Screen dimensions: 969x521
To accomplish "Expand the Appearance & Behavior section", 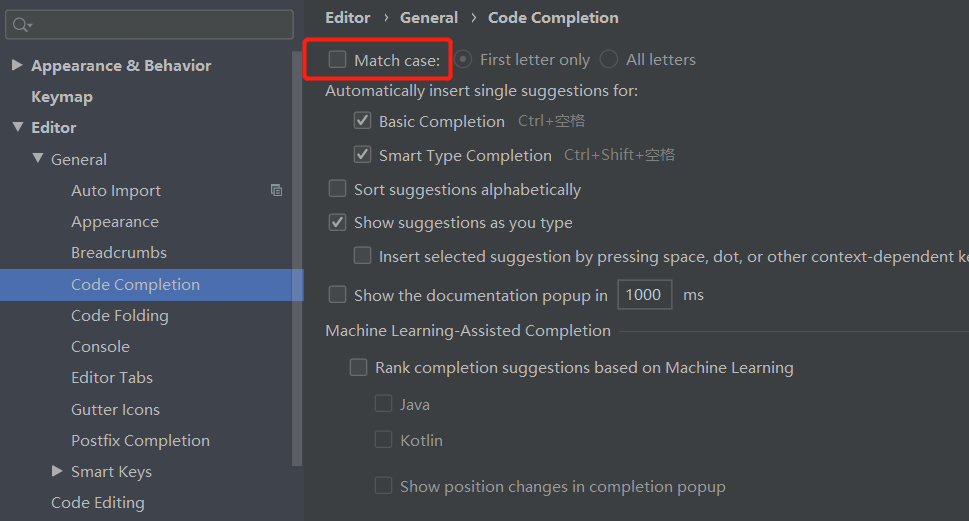I will pyautogui.click(x=17, y=65).
